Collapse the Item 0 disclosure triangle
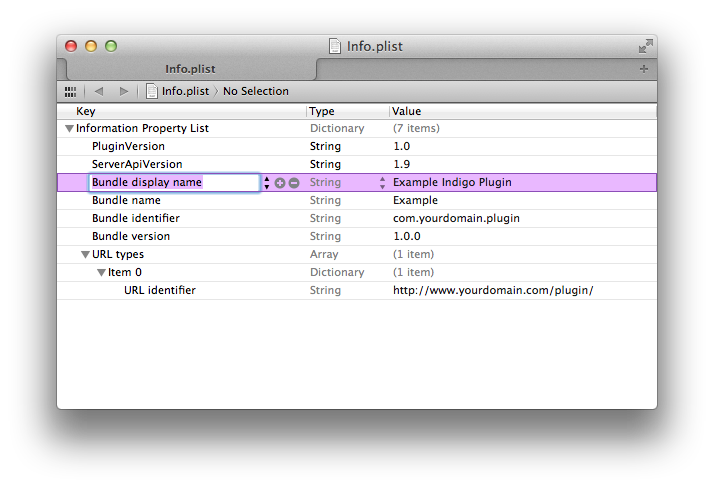 [101, 273]
